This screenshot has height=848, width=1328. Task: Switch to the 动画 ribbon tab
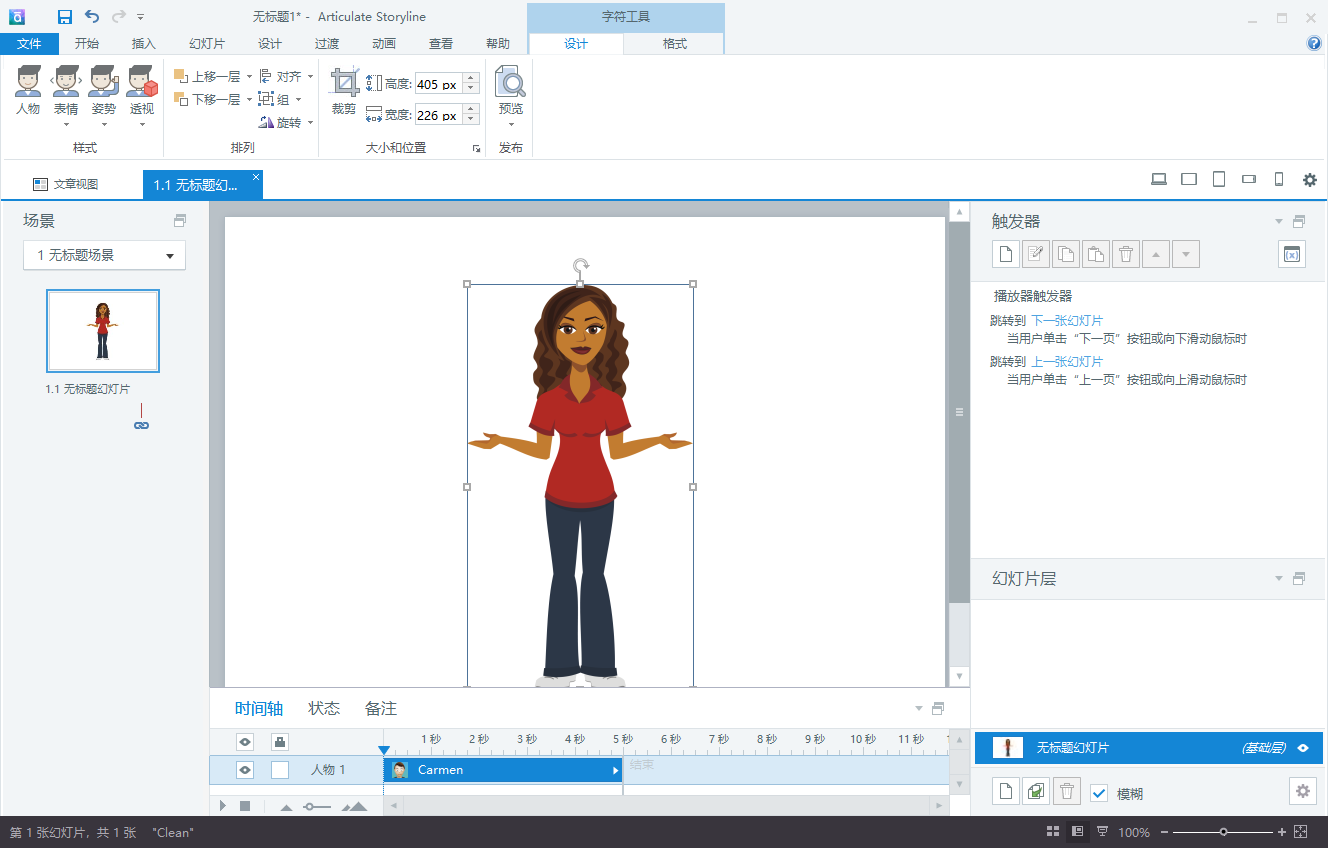click(x=384, y=44)
